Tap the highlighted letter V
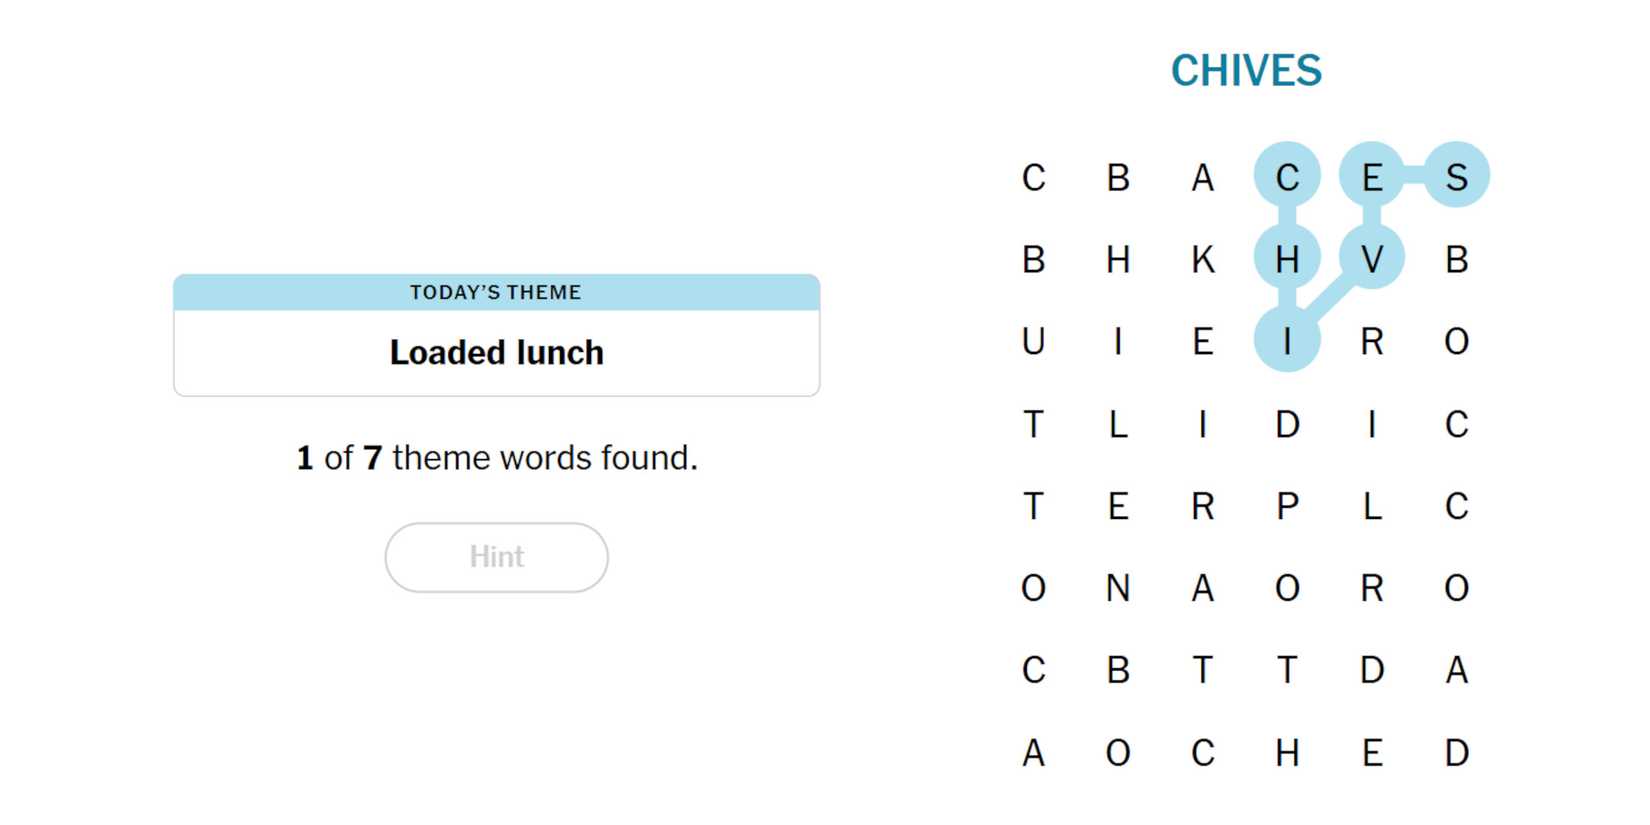This screenshot has height=825, width=1650. click(x=1371, y=260)
